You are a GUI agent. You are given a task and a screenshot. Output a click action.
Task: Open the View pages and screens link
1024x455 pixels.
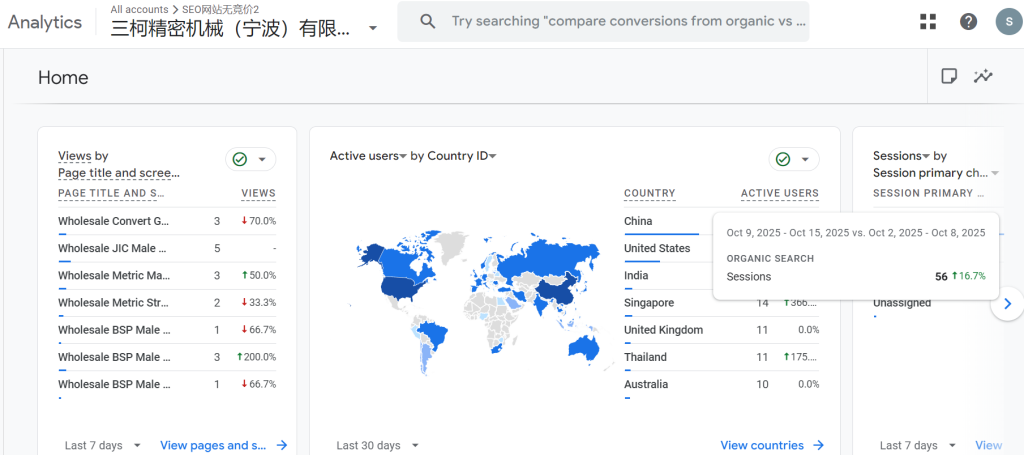point(223,445)
